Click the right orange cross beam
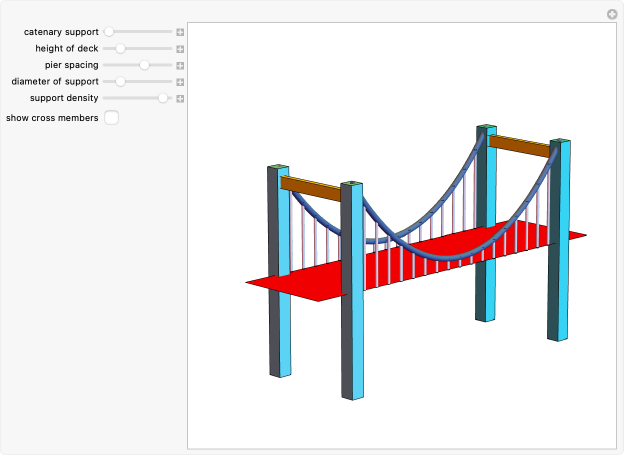624x456 pixels. point(520,146)
